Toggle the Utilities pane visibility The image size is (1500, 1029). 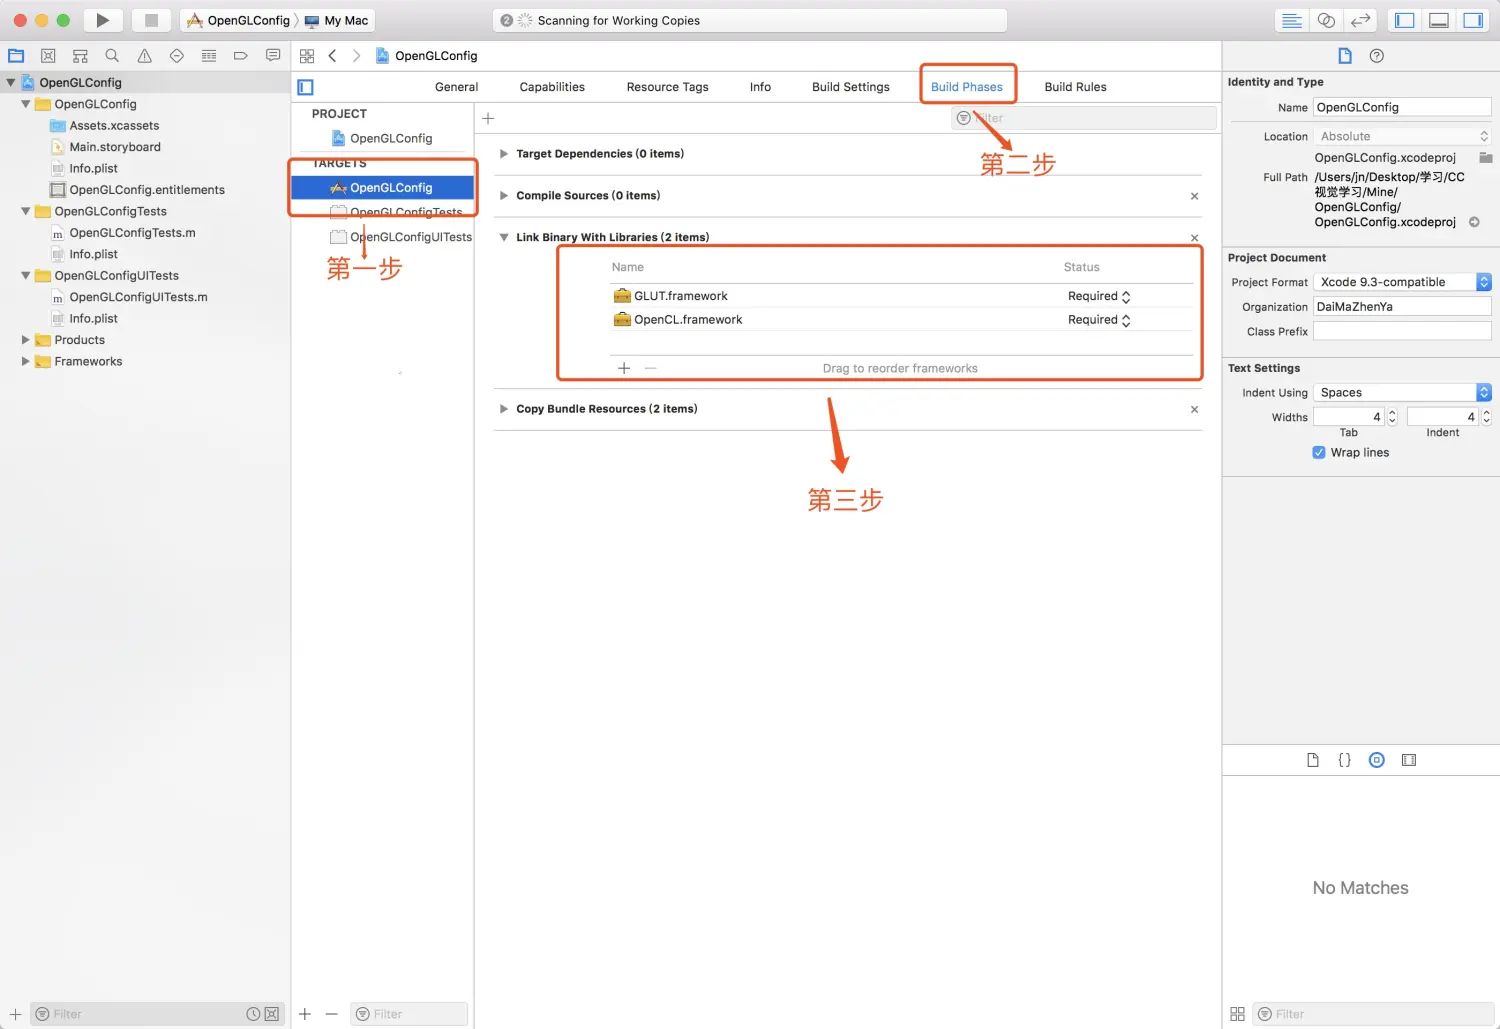pos(1473,20)
